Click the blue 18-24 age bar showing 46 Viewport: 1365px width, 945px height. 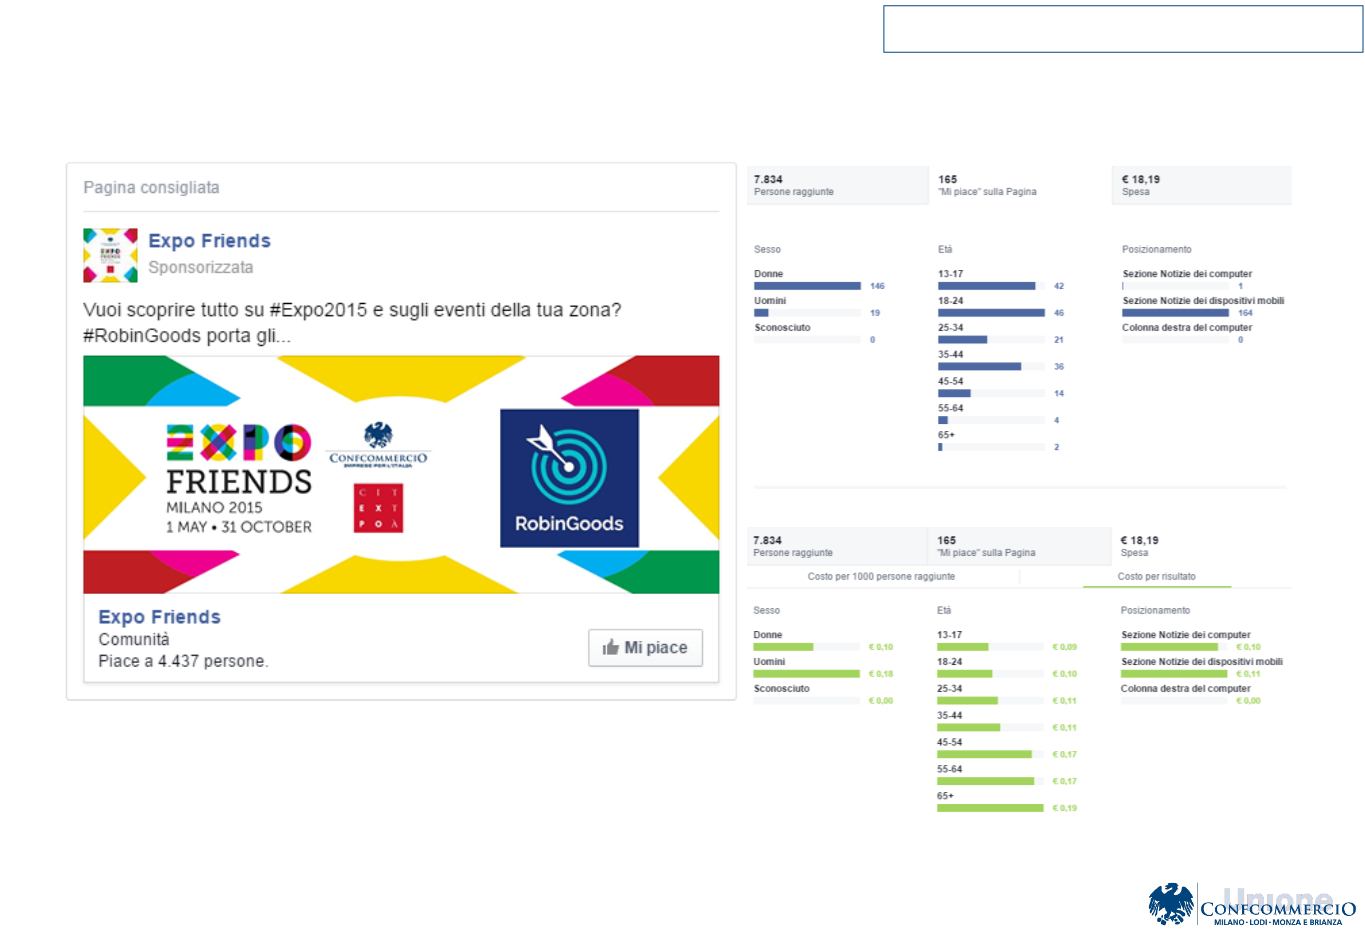point(991,313)
